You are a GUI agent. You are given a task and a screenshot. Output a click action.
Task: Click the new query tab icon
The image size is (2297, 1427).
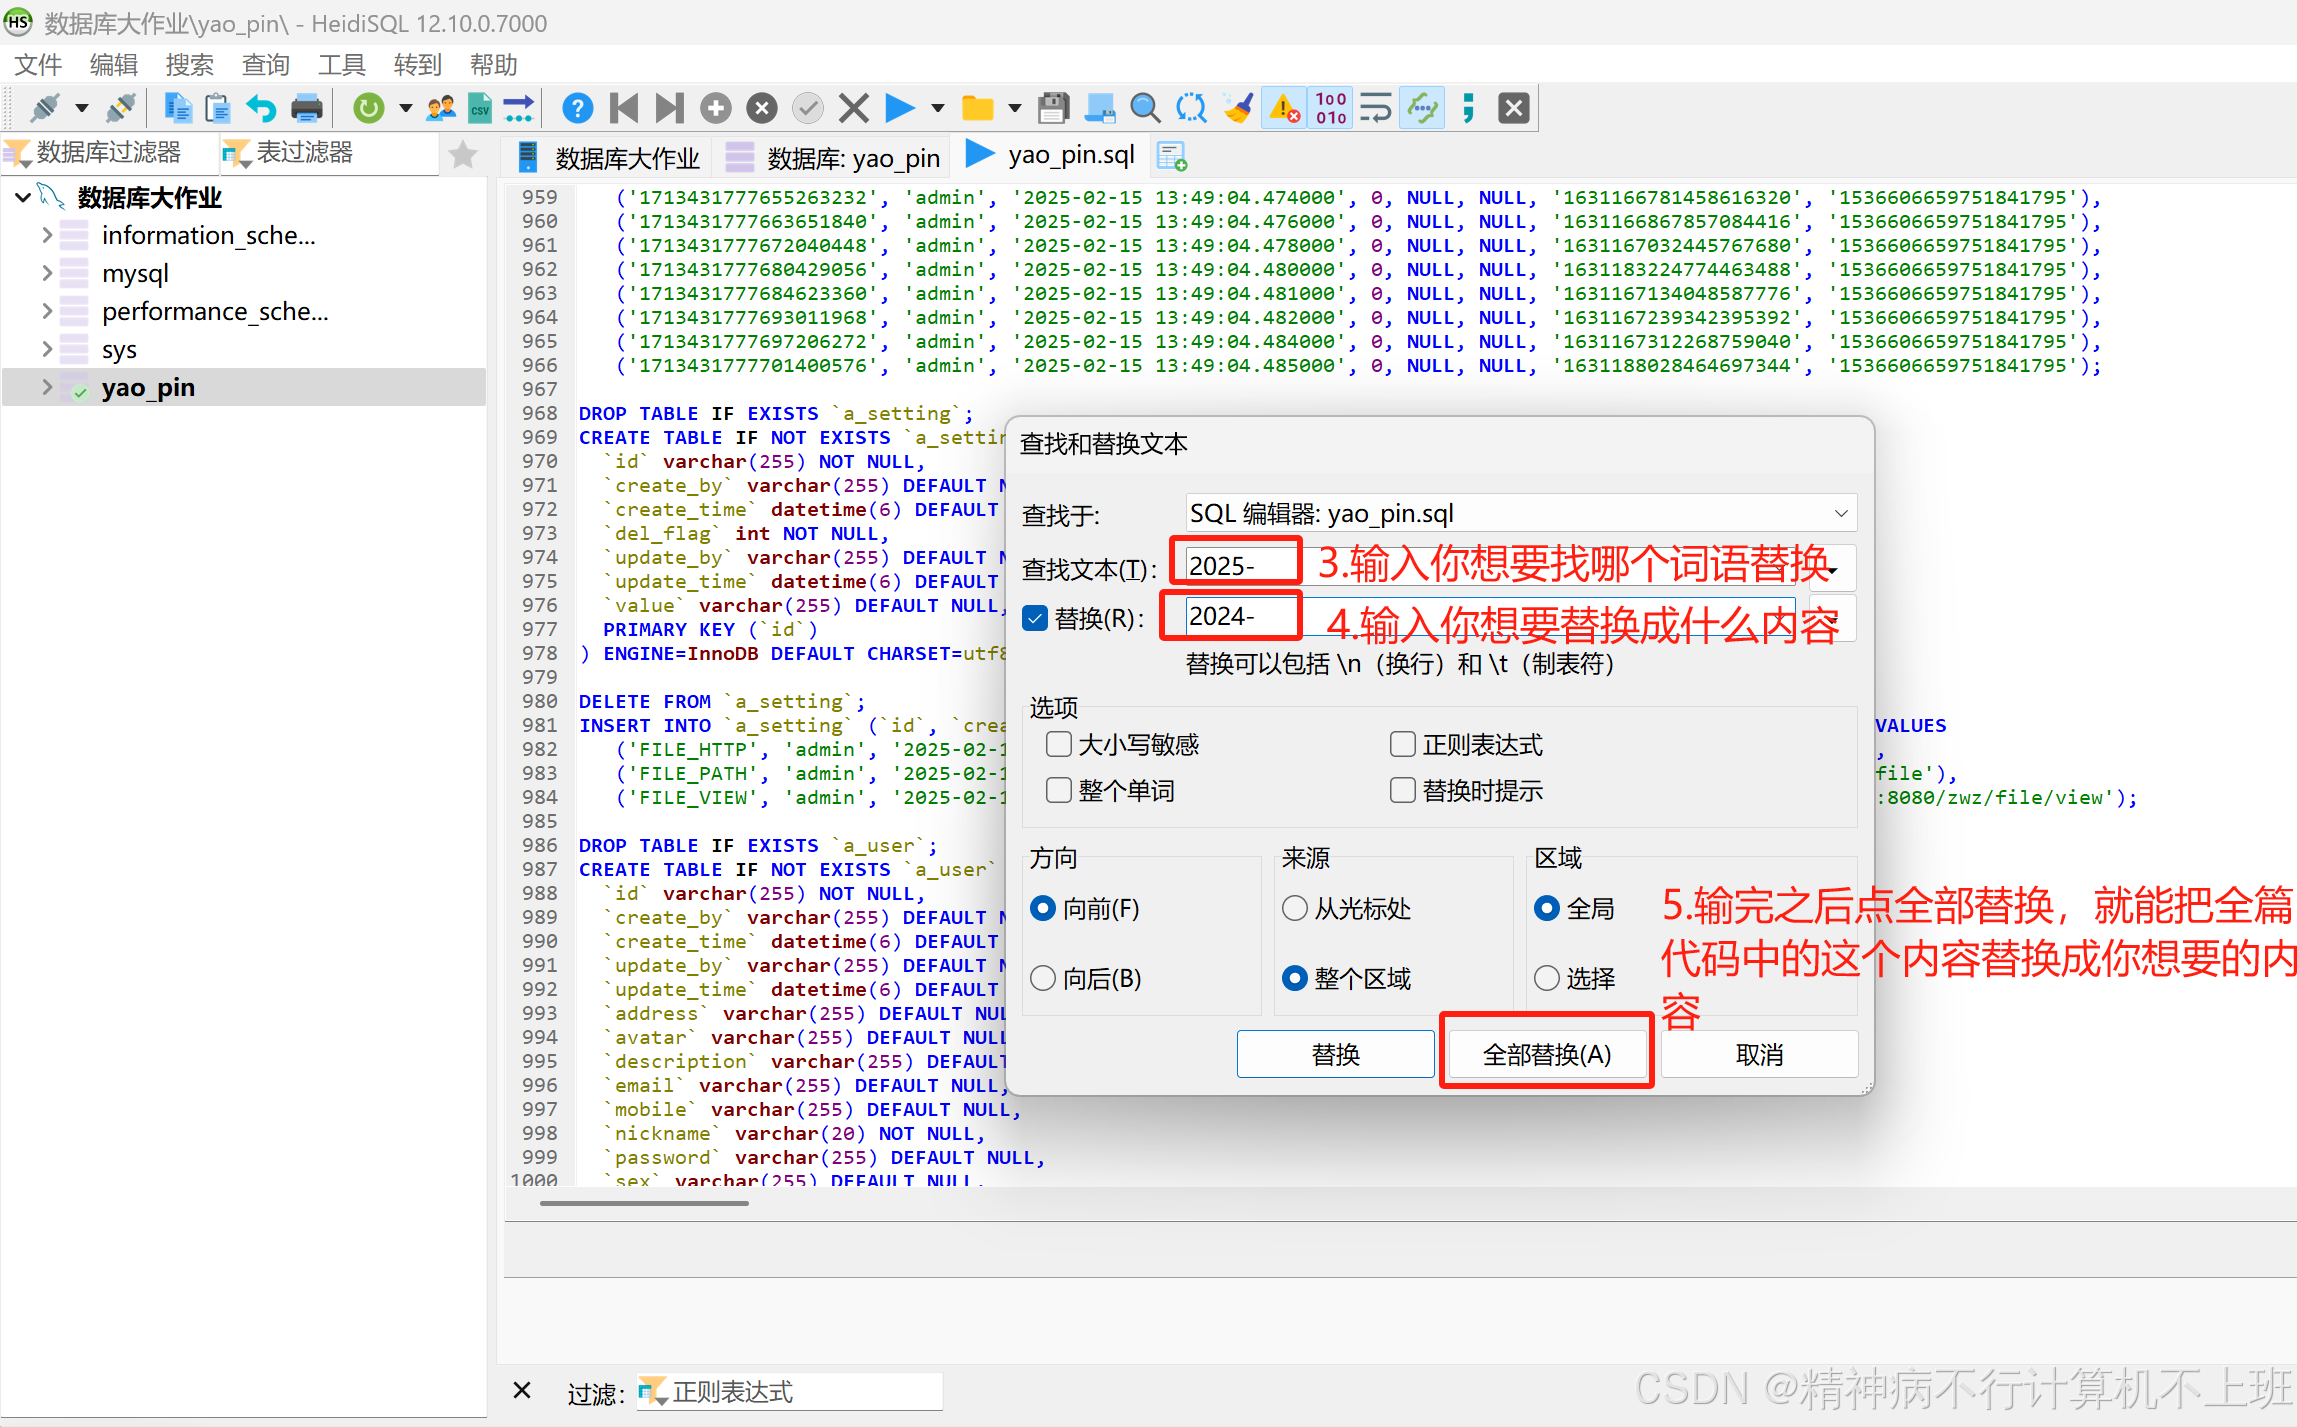[x=1171, y=157]
